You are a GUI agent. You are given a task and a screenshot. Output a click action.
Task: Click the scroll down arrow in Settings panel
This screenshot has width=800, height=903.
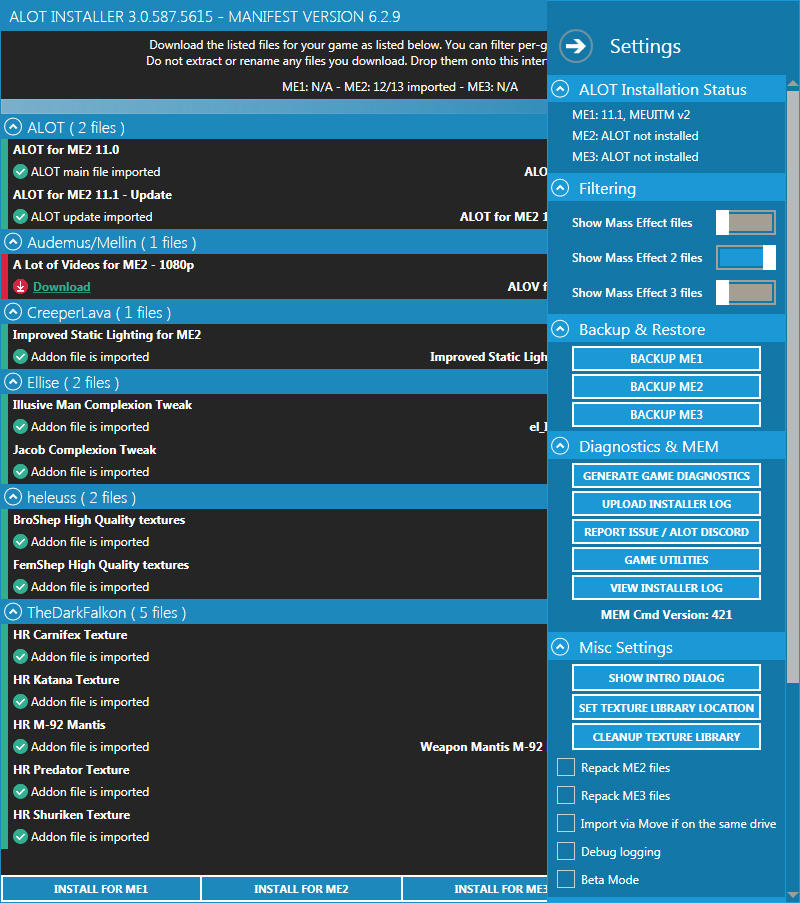click(x=793, y=896)
